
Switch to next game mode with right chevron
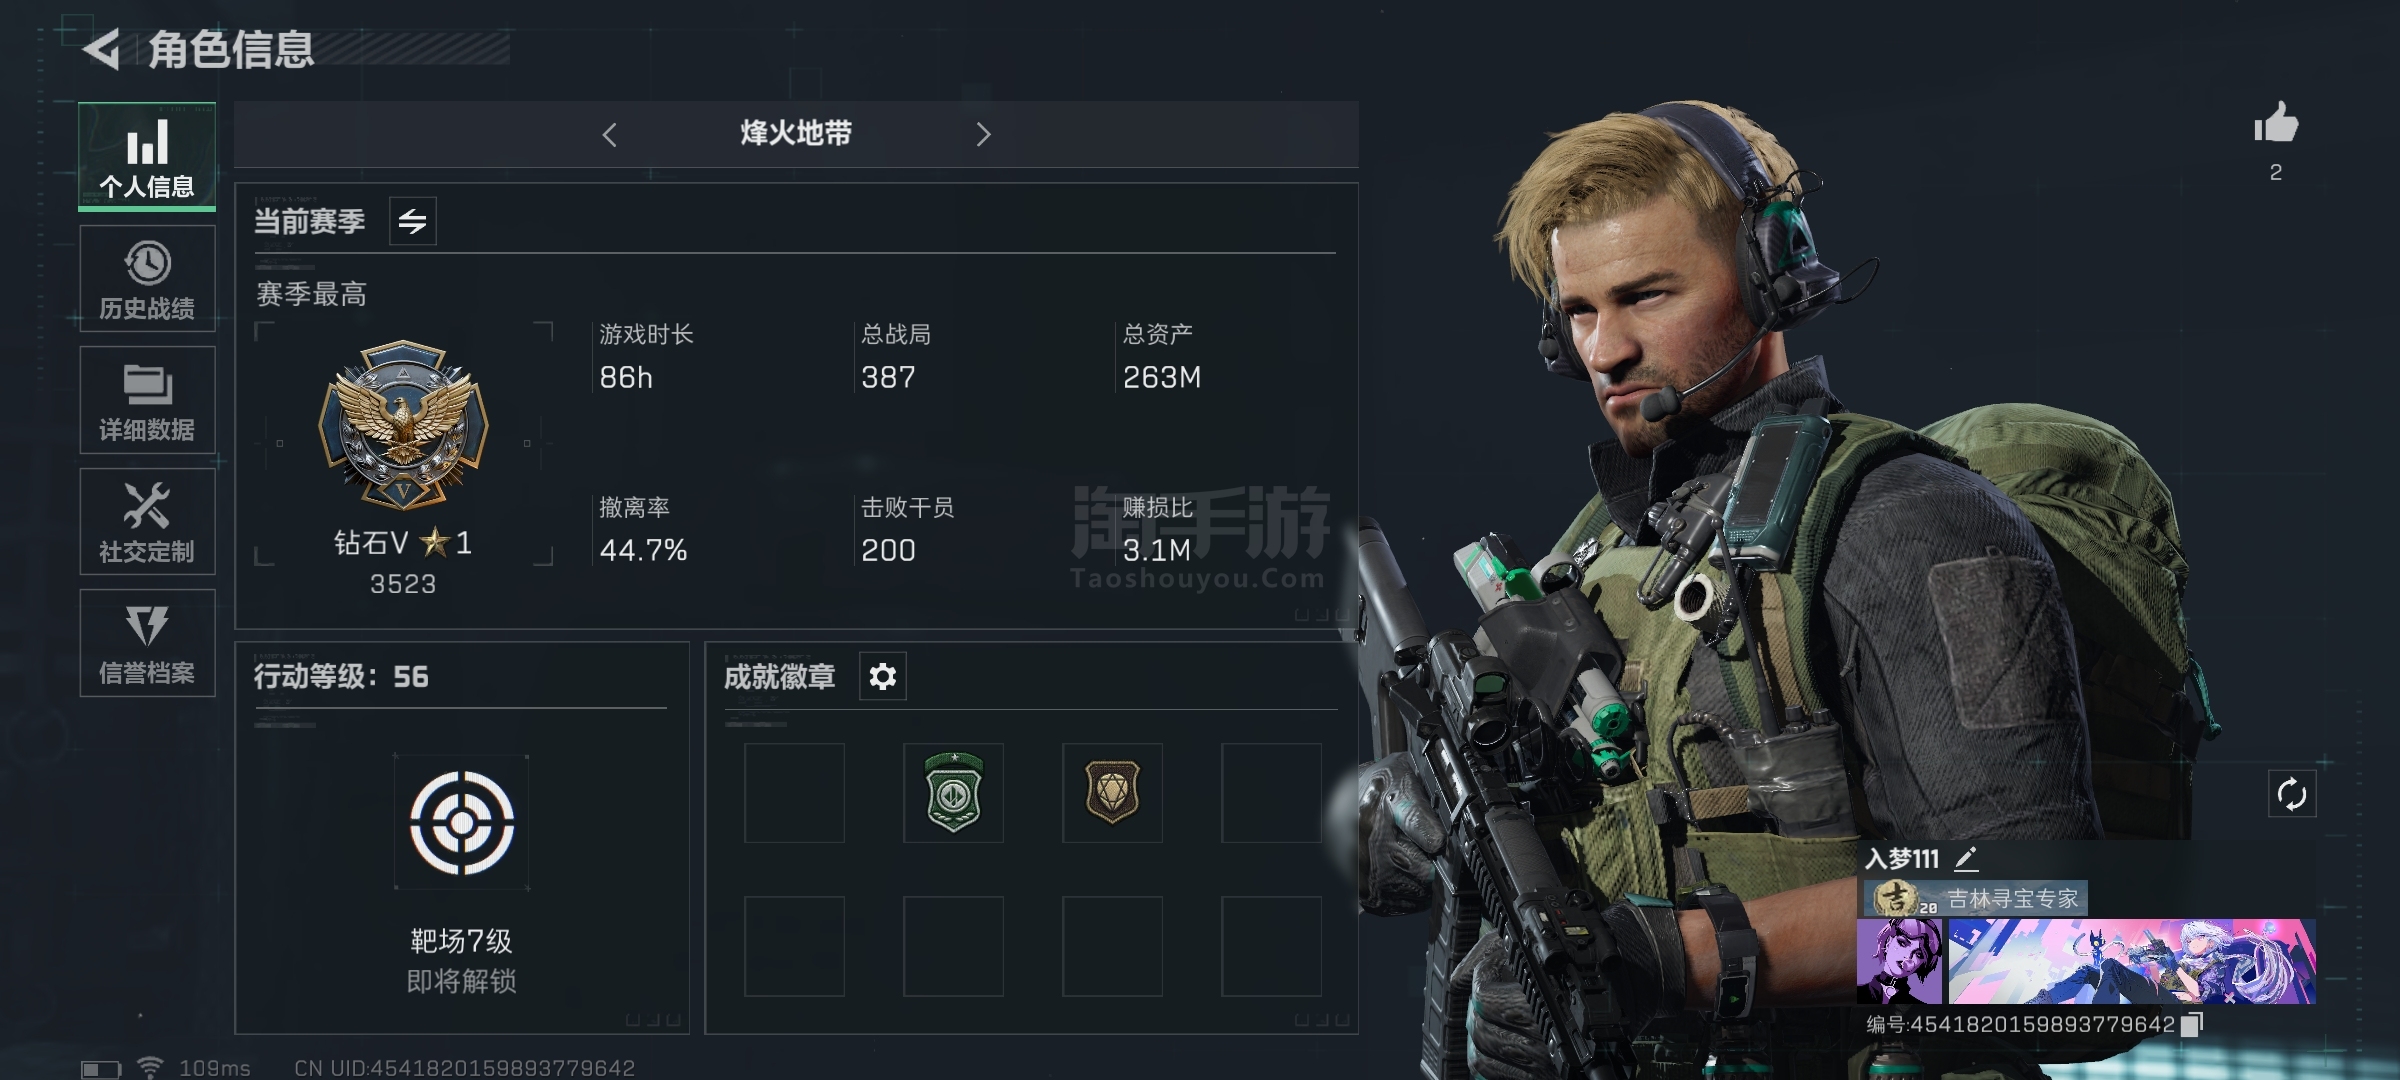tap(983, 134)
